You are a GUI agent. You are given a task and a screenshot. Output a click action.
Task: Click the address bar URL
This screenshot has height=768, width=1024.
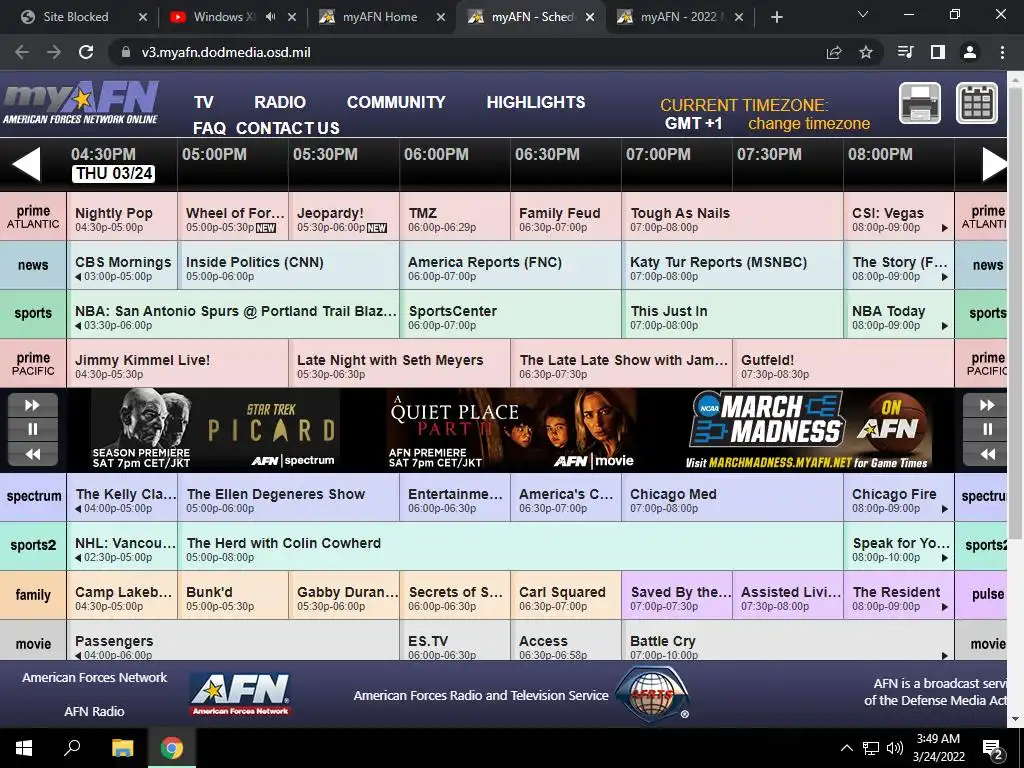[x=226, y=52]
